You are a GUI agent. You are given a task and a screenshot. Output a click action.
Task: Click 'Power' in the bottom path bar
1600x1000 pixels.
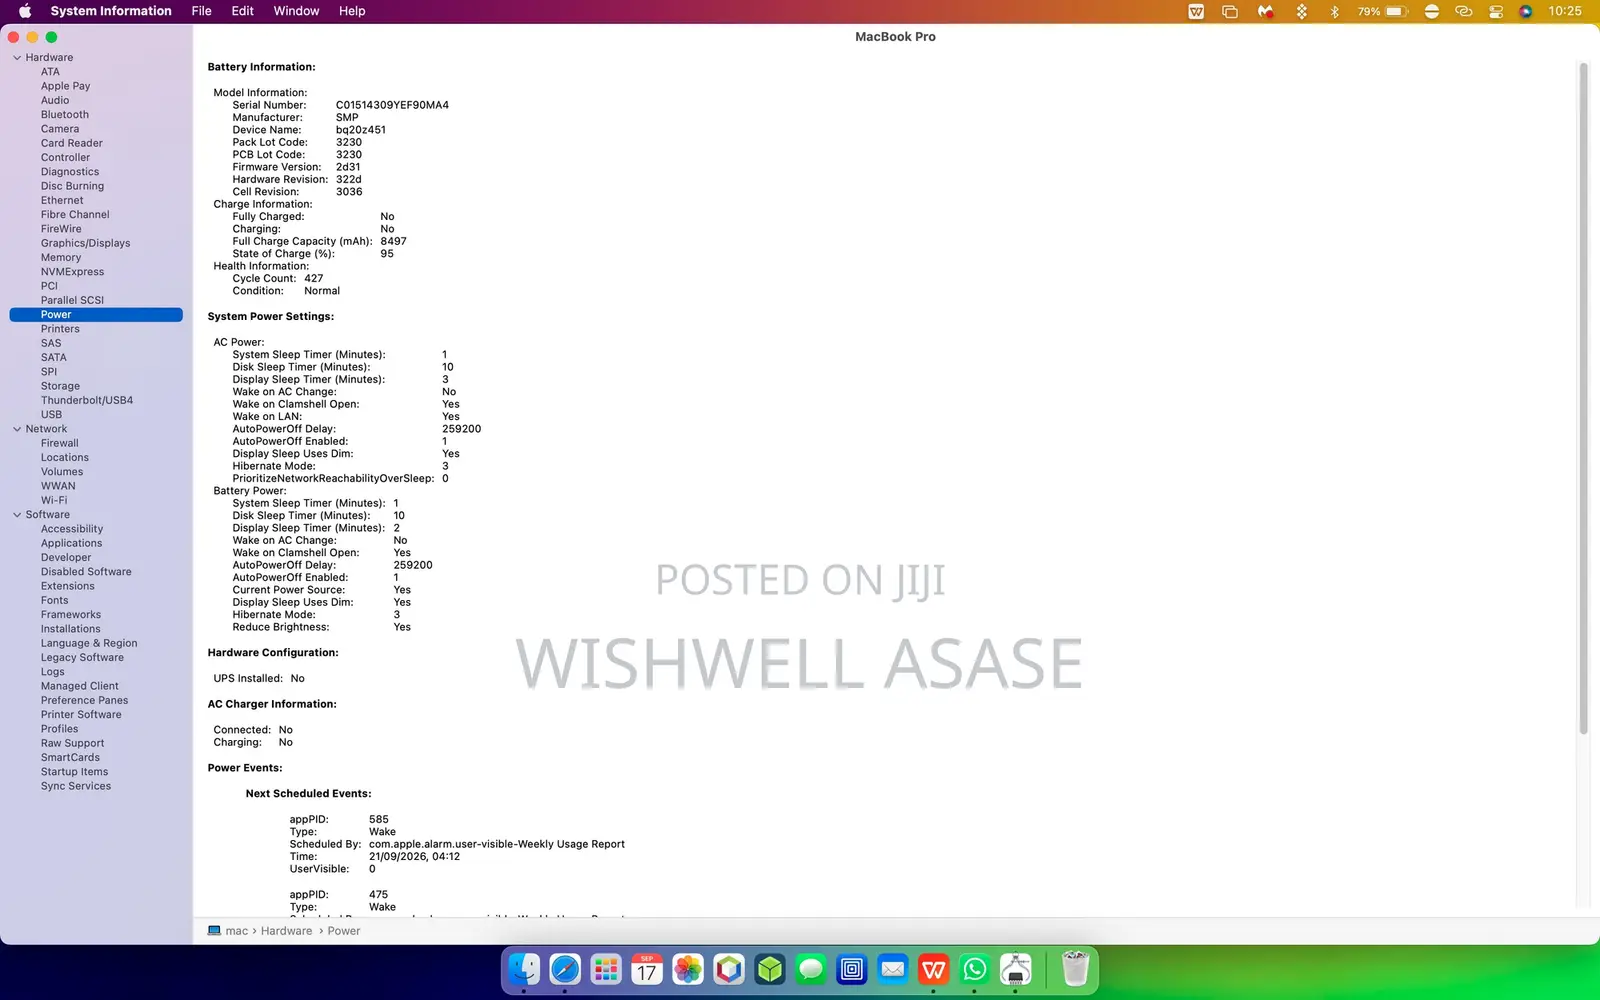(x=344, y=931)
